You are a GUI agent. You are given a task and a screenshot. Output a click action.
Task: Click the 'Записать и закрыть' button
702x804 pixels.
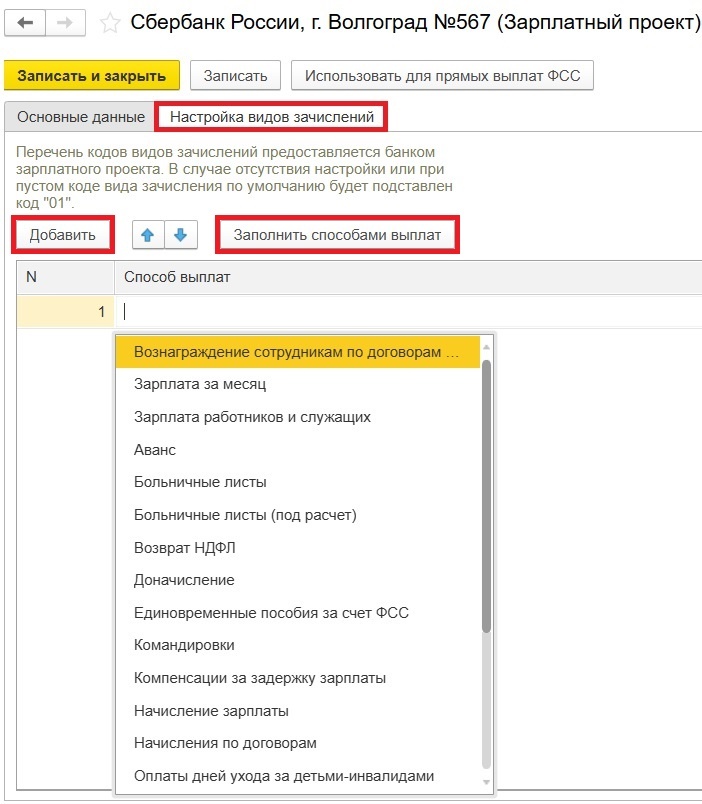(92, 76)
